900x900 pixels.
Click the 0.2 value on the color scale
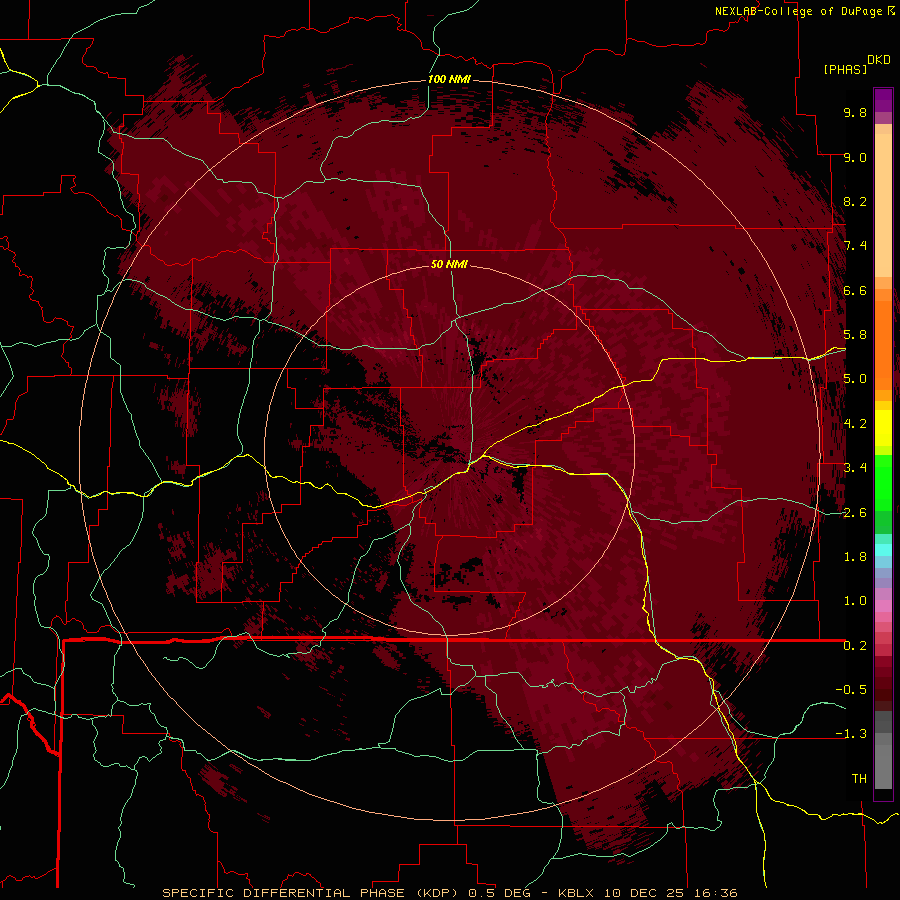pos(855,646)
